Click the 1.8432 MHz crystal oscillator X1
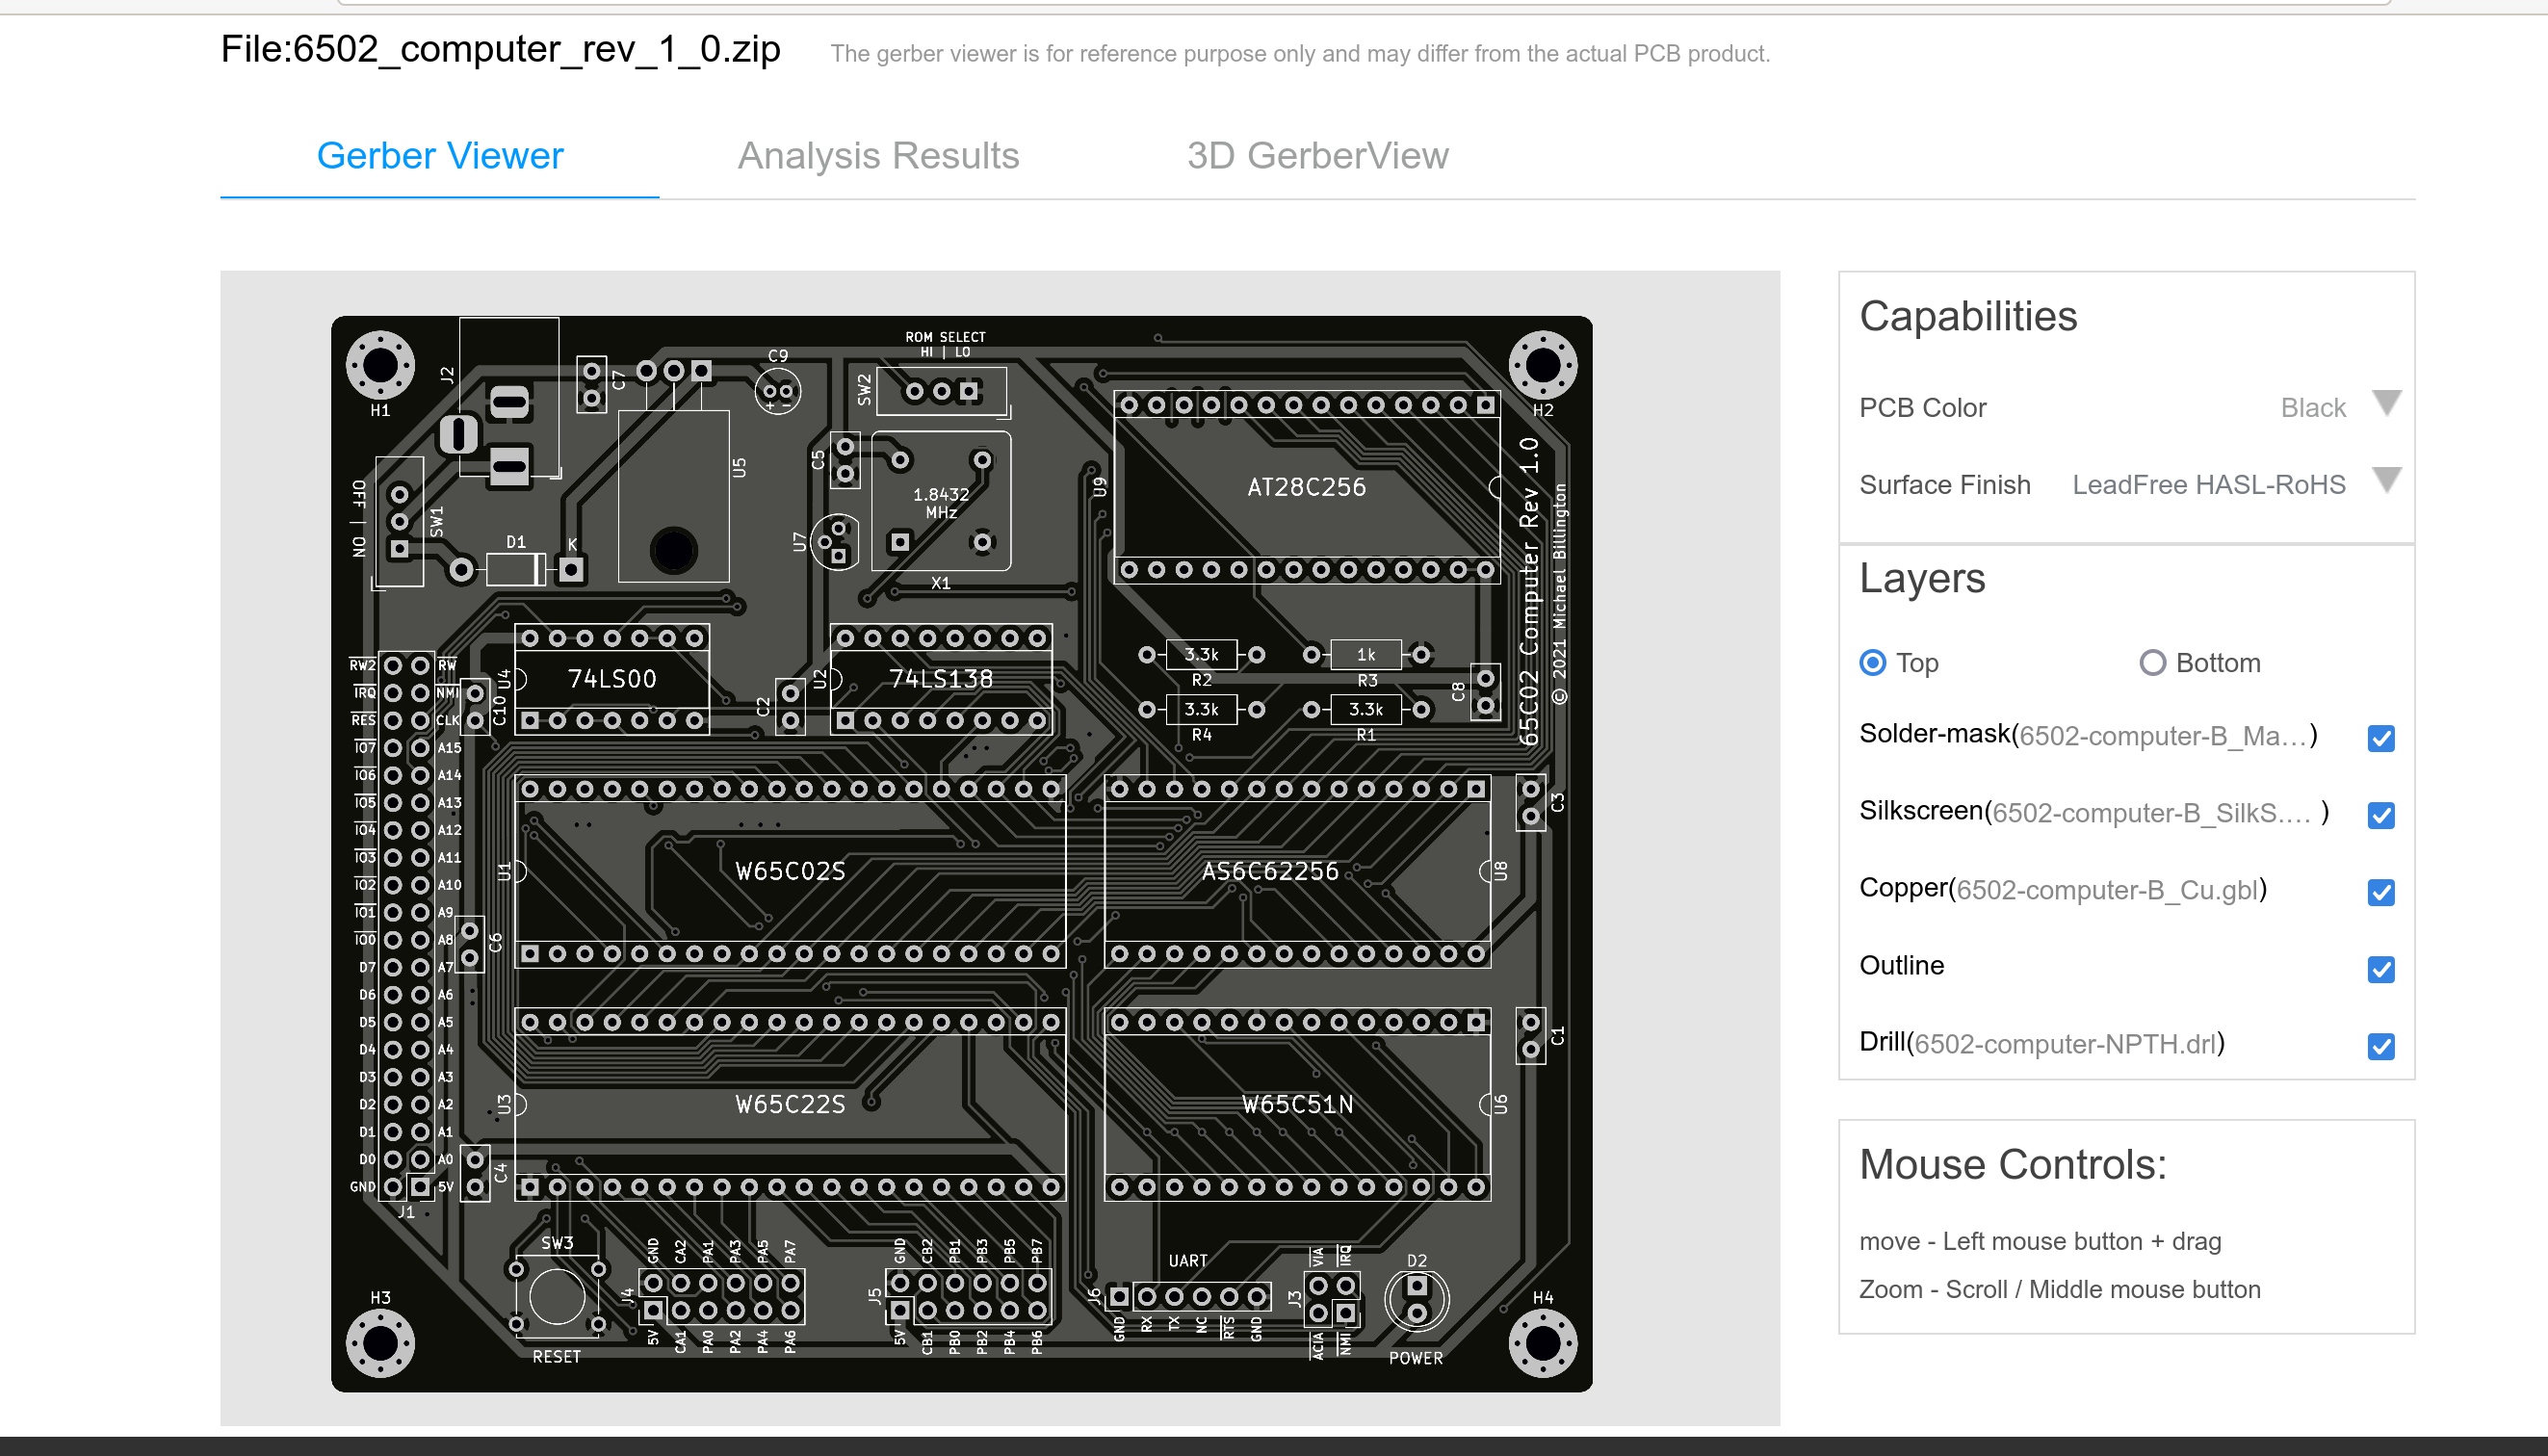 tap(941, 502)
